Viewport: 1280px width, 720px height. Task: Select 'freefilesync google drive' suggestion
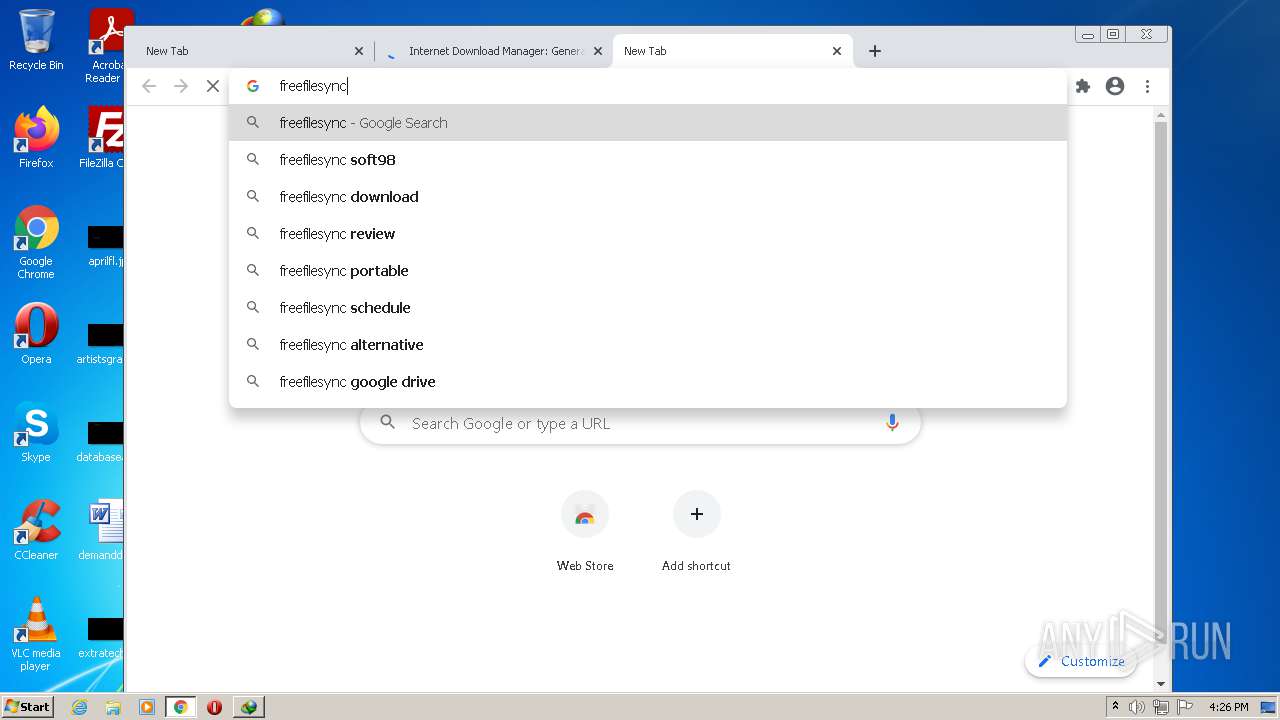click(648, 382)
